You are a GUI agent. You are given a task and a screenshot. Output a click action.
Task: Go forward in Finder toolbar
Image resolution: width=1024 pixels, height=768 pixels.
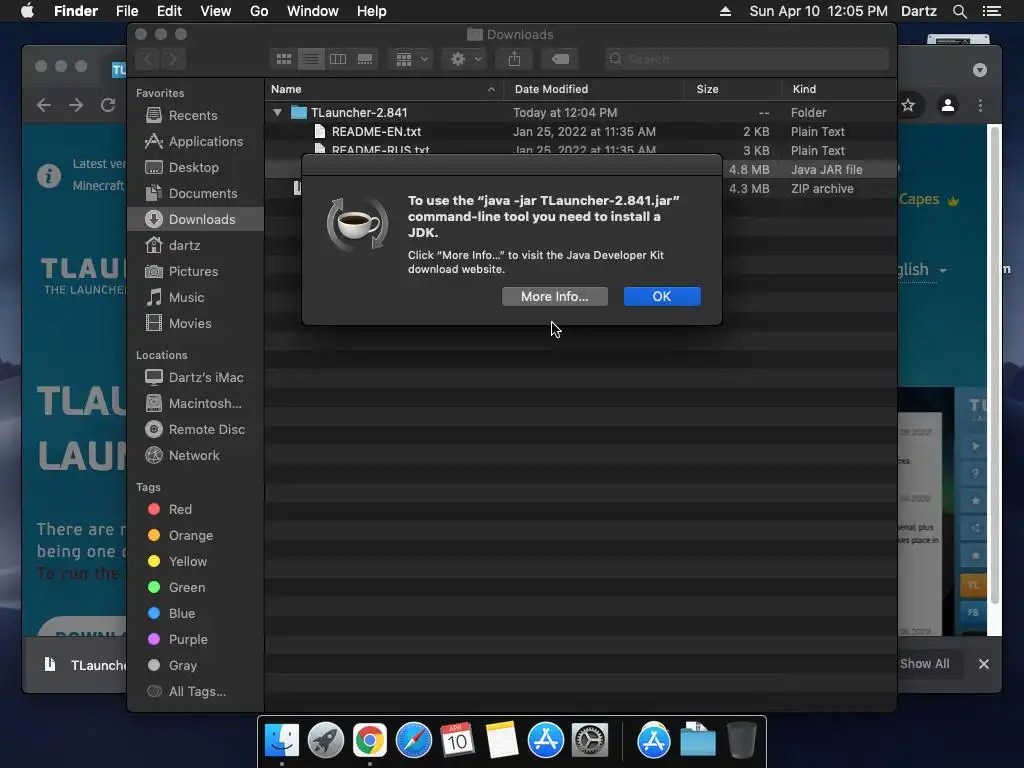(x=174, y=59)
